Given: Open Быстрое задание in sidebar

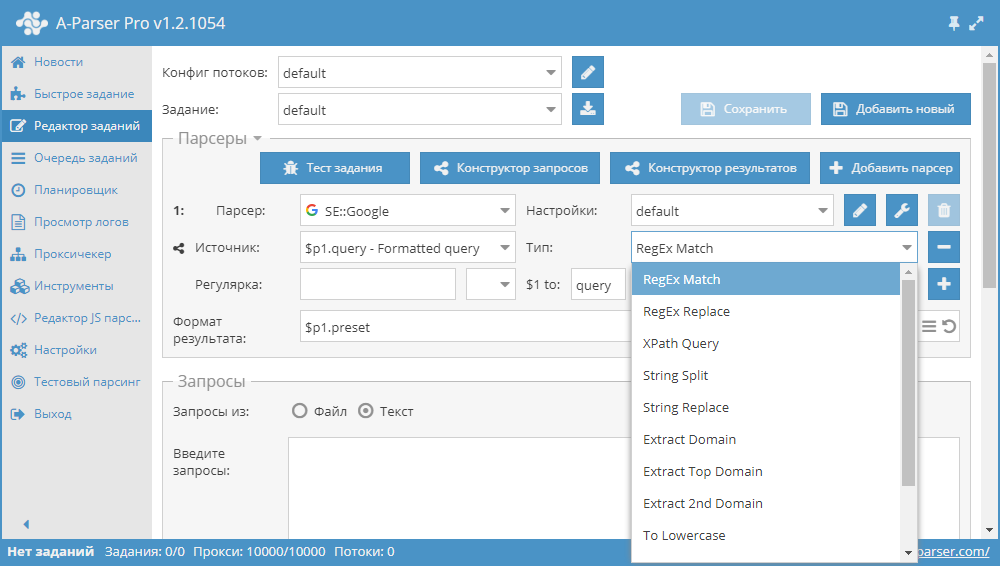Looking at the screenshot, I should [77, 94].
